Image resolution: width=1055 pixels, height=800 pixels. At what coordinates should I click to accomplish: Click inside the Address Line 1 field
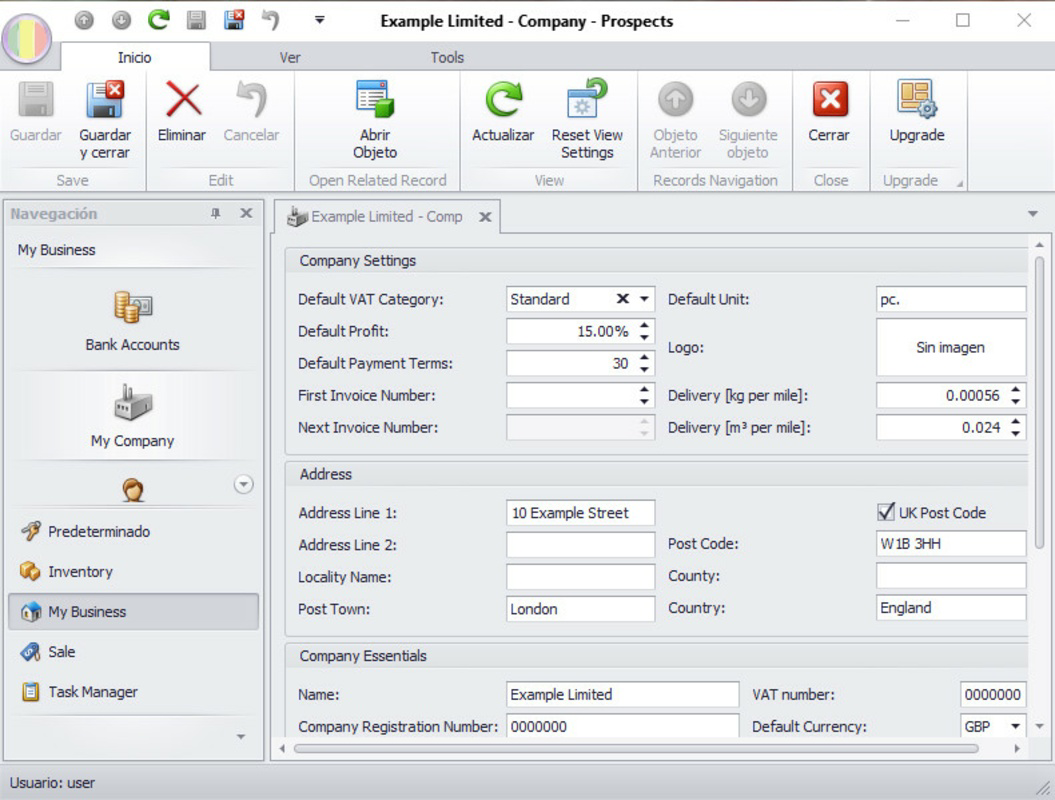pos(580,512)
